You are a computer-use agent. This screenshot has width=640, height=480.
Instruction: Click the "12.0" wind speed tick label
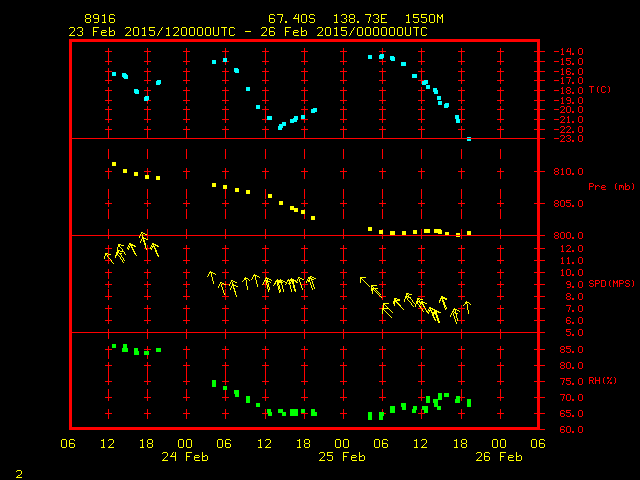coord(572,249)
